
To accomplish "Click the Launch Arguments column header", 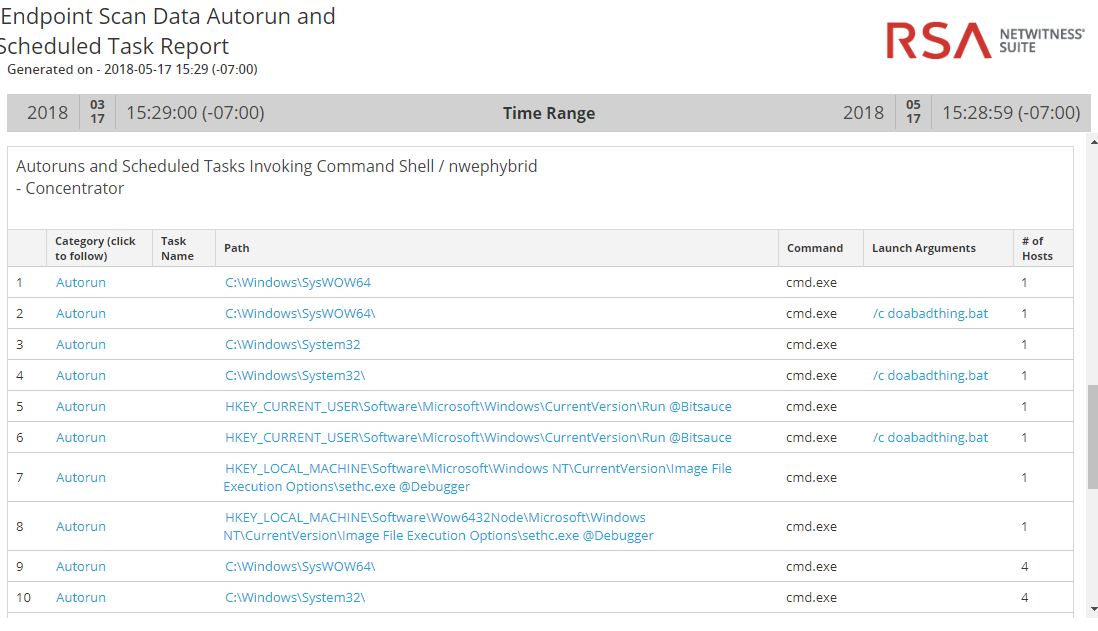I will tap(923, 248).
